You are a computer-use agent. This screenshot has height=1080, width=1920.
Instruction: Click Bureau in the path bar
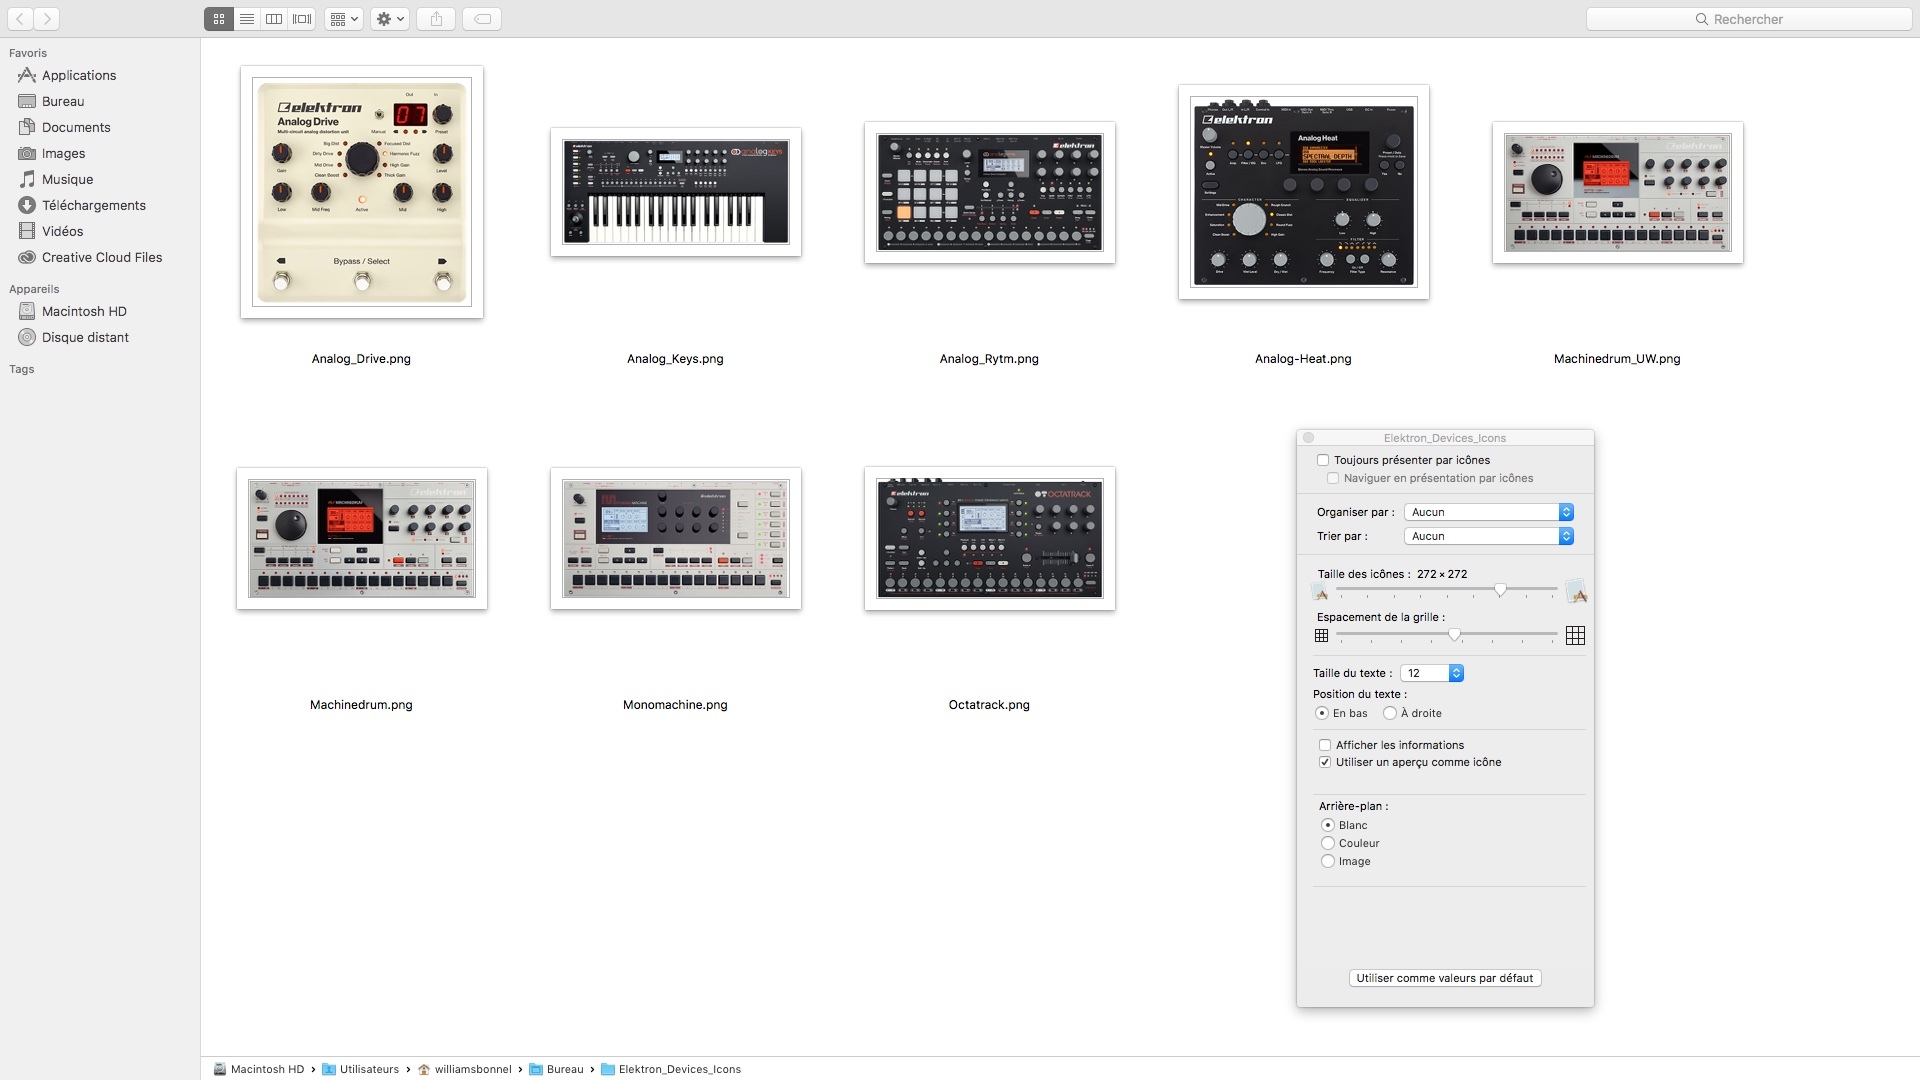coord(564,1069)
